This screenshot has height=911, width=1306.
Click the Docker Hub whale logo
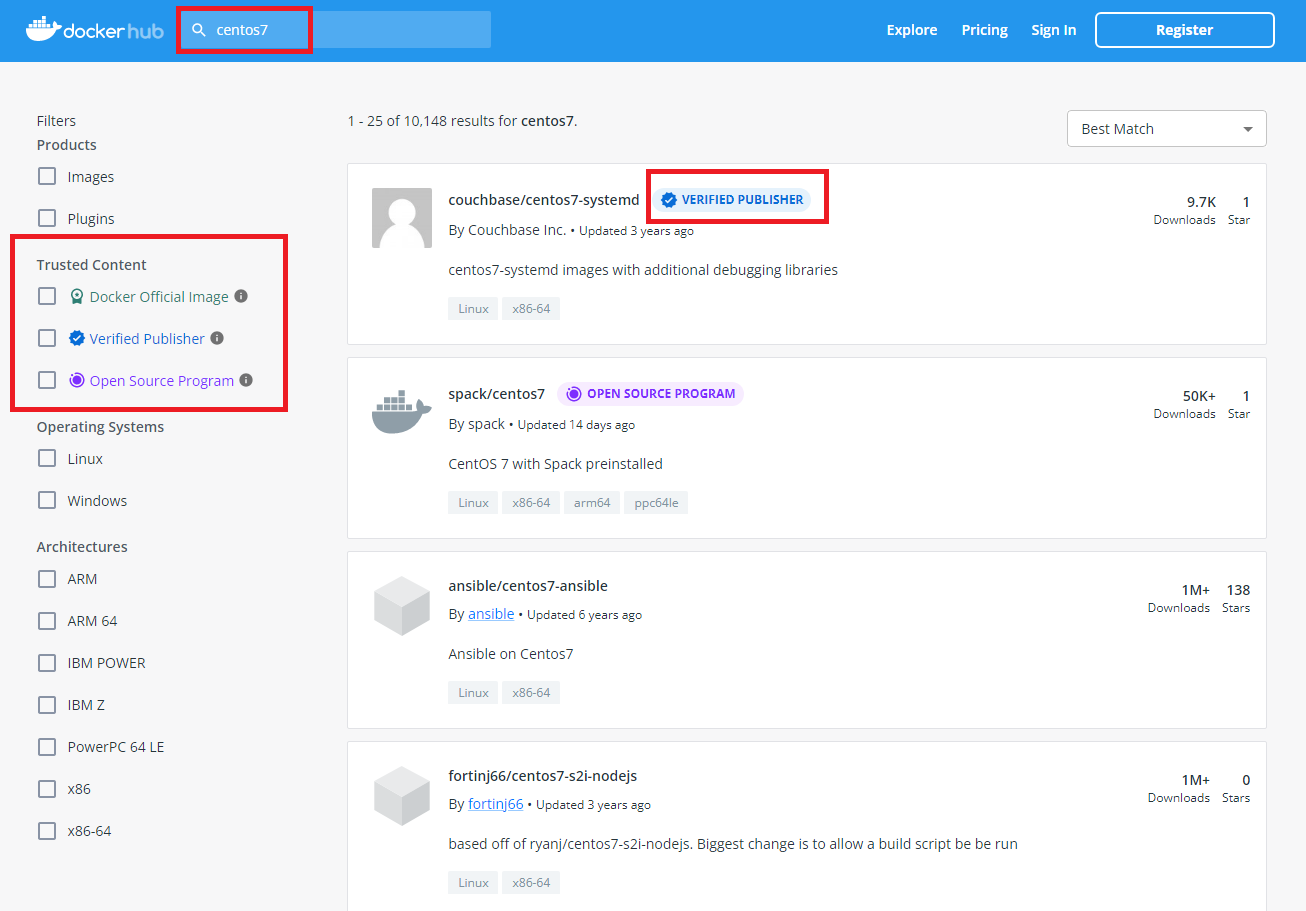[x=94, y=29]
